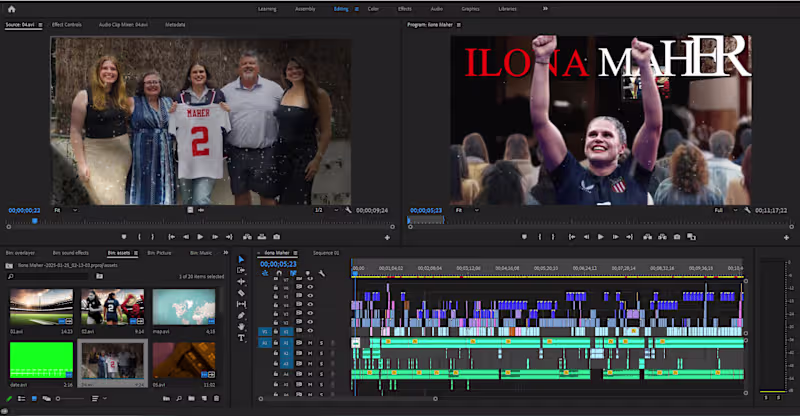Open Source monitor settings wrench
Viewport: 800px width, 416px height.
[348, 210]
